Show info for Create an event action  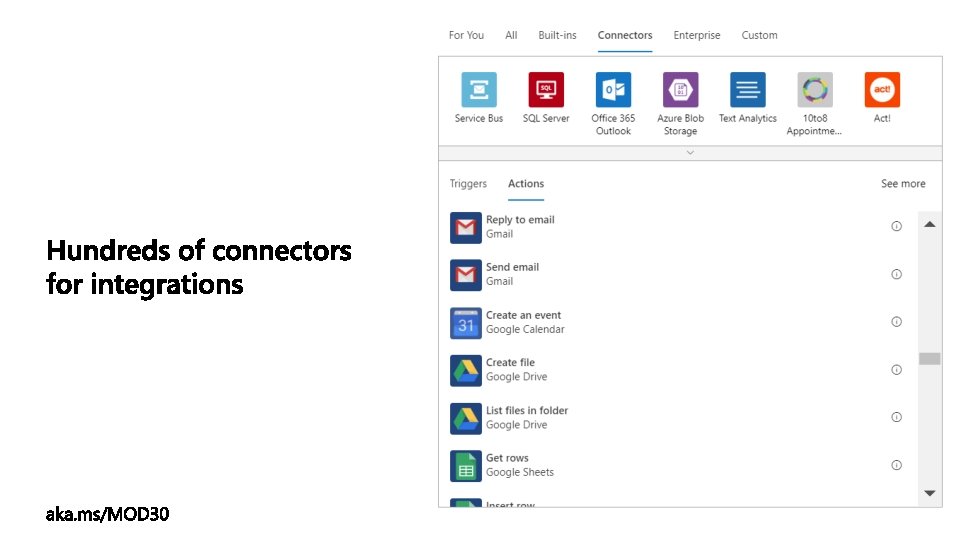click(x=896, y=322)
